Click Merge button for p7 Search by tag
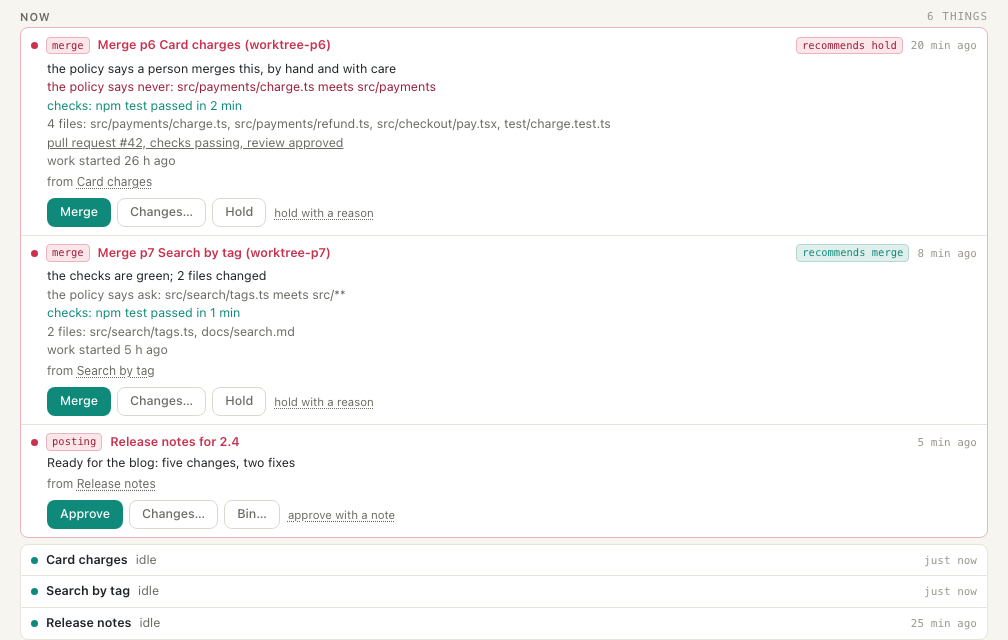This screenshot has width=1008, height=640. point(78,401)
